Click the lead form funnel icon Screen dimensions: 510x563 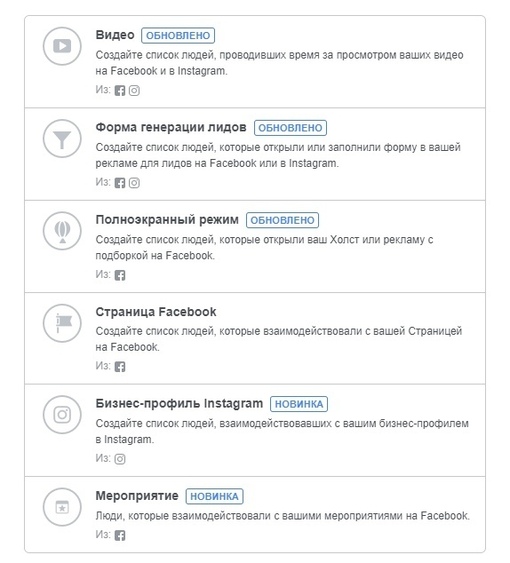pyautogui.click(x=62, y=139)
